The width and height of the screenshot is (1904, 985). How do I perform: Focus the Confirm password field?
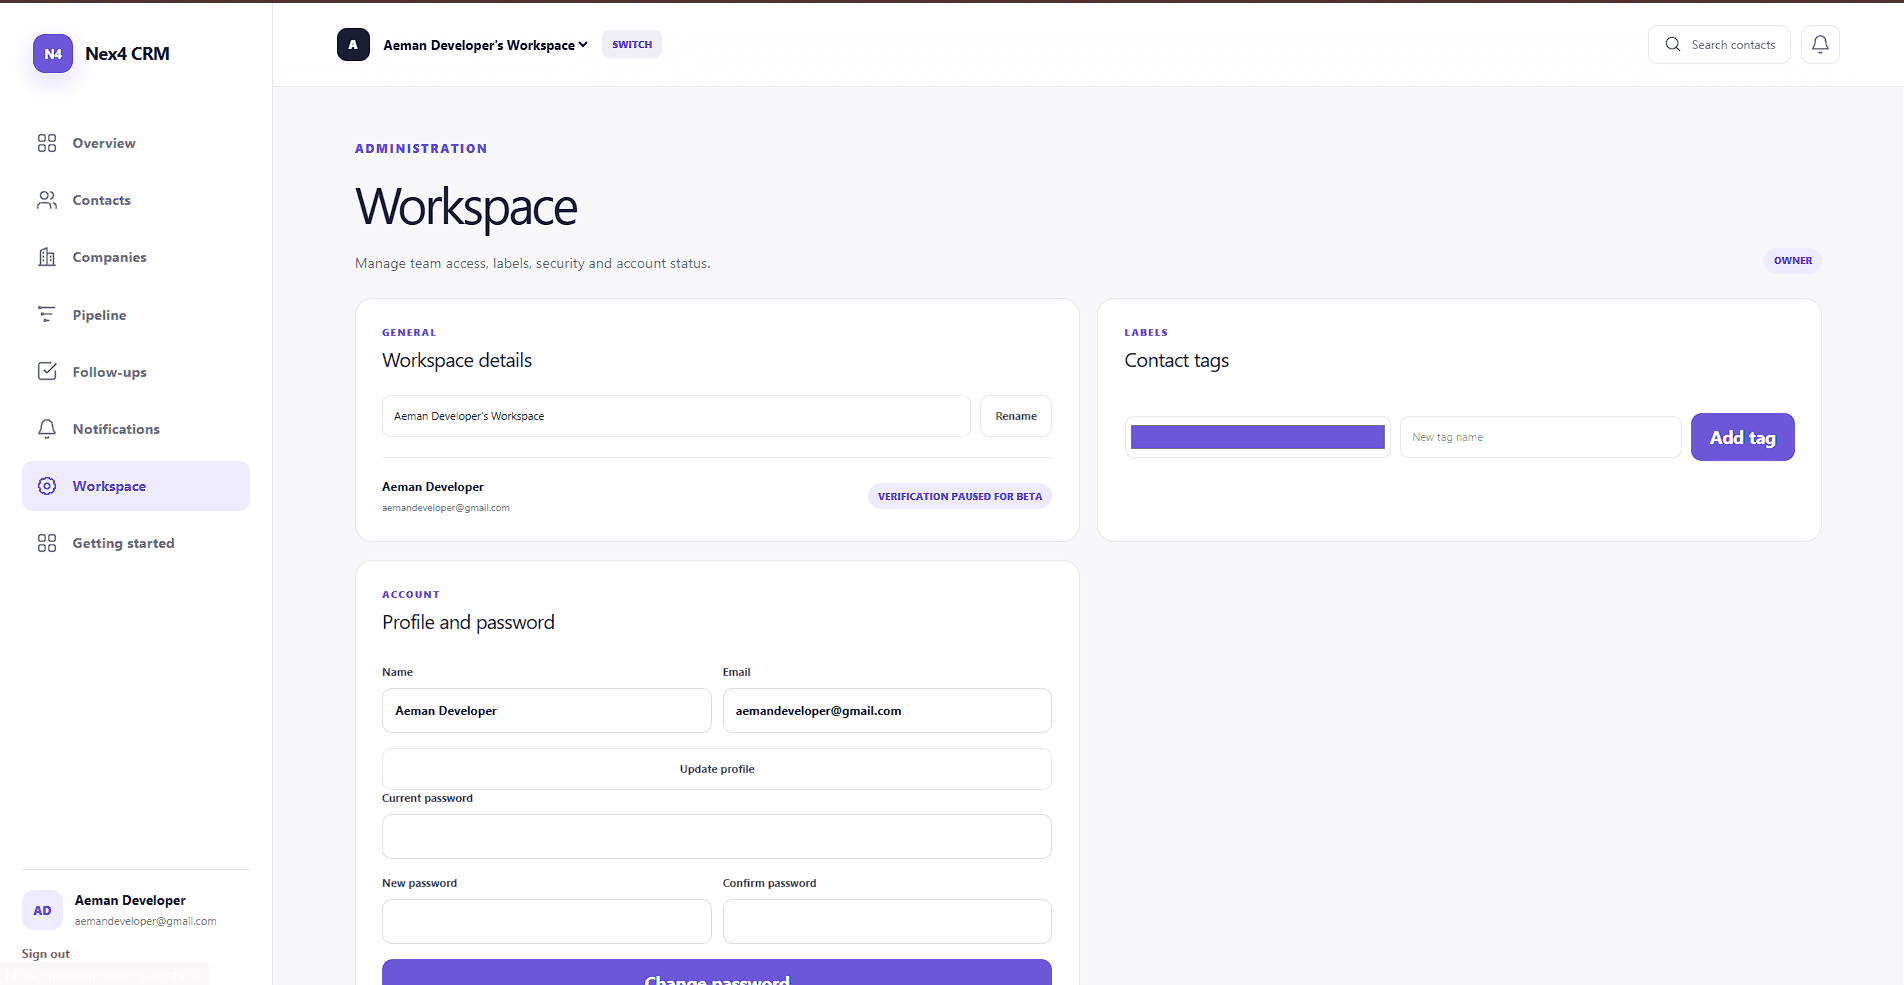(x=887, y=921)
